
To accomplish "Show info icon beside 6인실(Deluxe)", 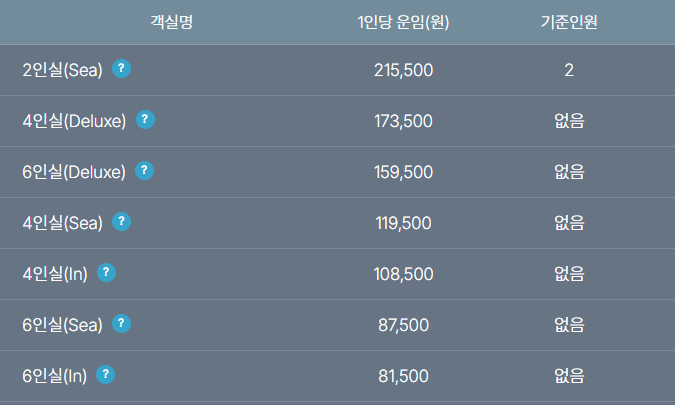I will (x=145, y=171).
